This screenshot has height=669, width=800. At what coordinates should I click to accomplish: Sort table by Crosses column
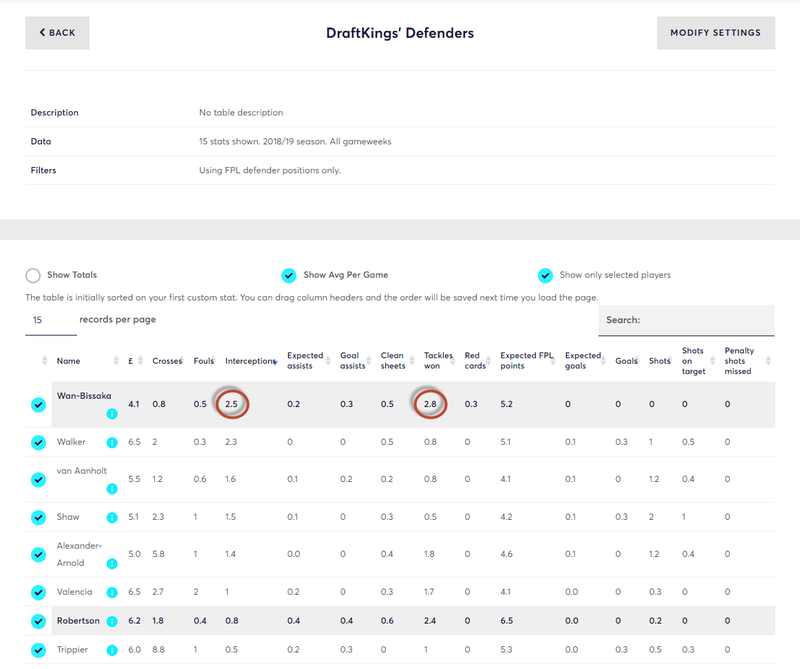(x=167, y=361)
